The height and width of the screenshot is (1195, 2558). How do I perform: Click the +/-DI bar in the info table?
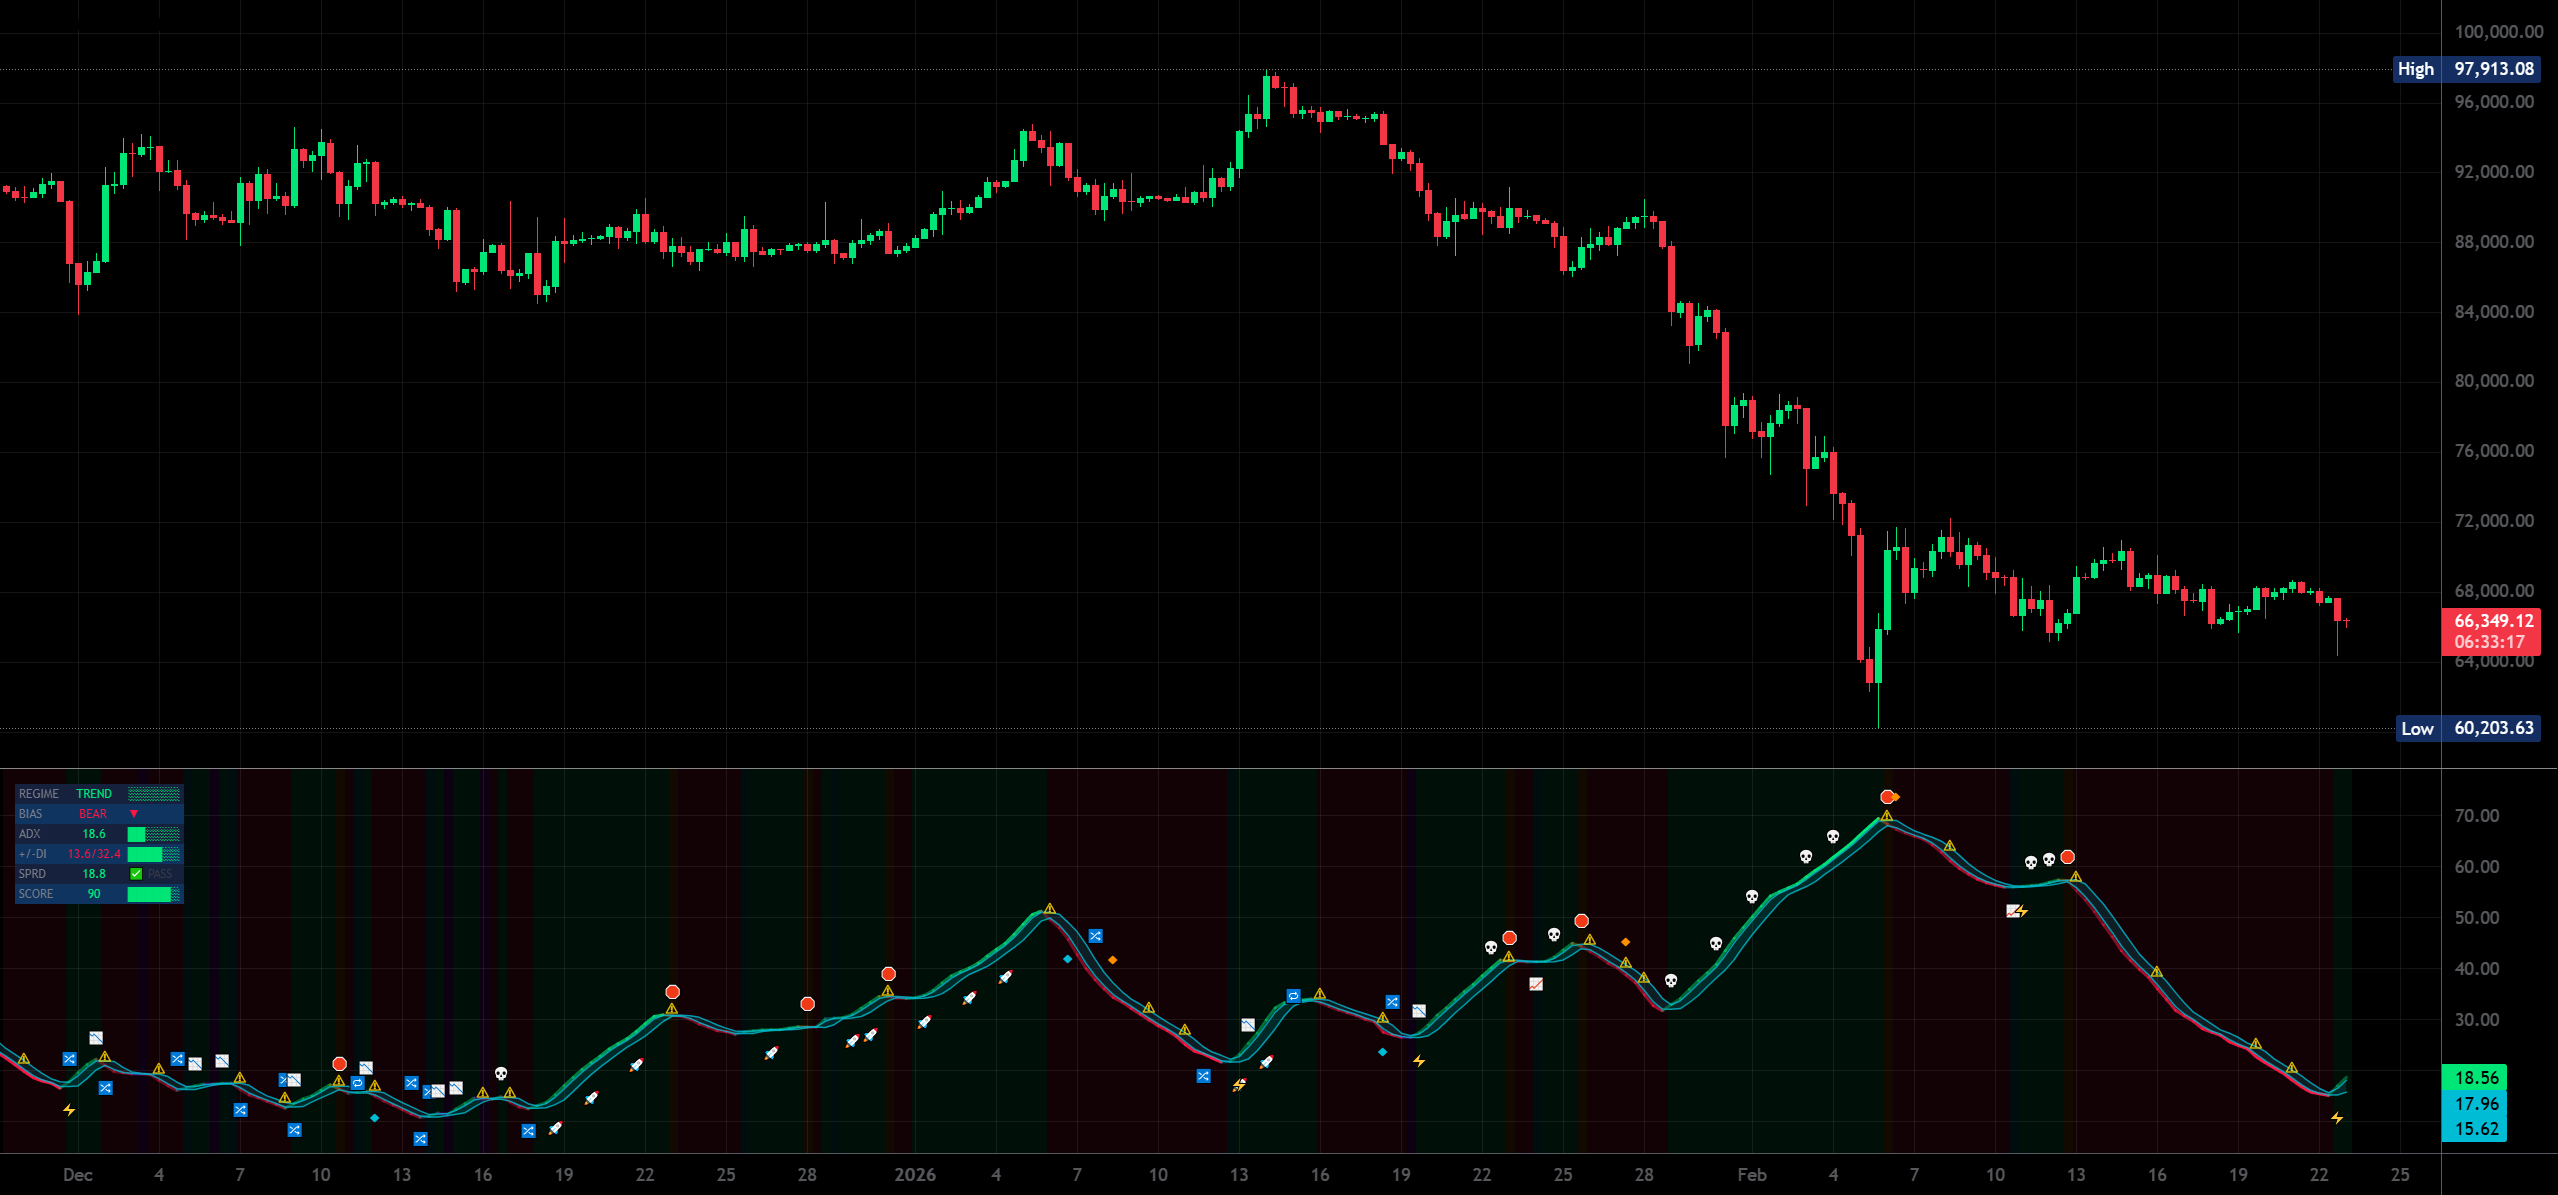pos(154,854)
